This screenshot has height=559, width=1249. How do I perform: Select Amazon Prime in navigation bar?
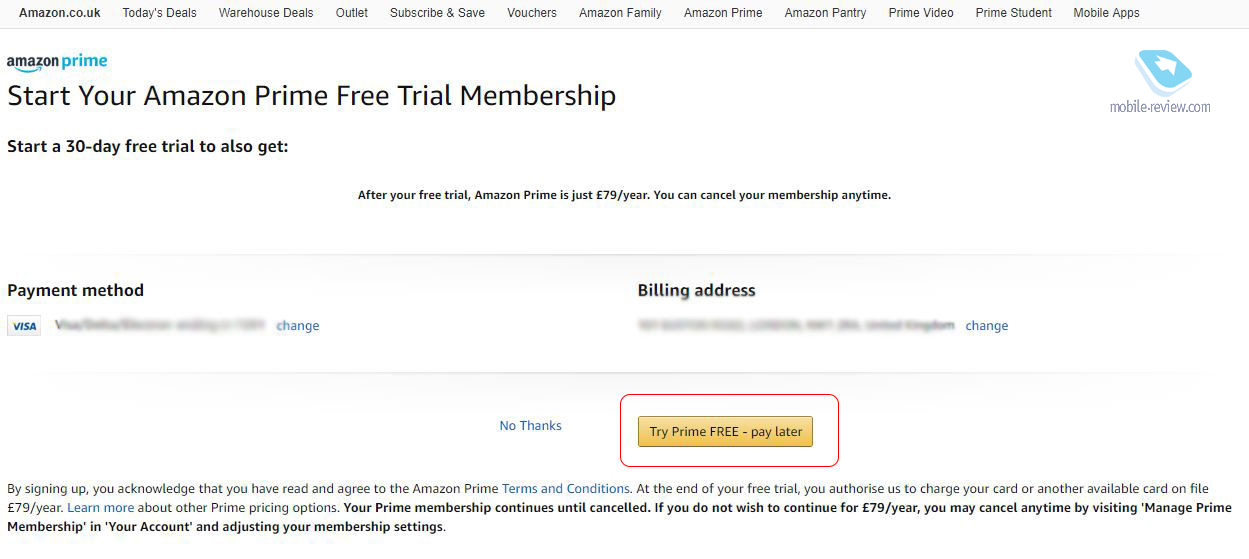723,13
